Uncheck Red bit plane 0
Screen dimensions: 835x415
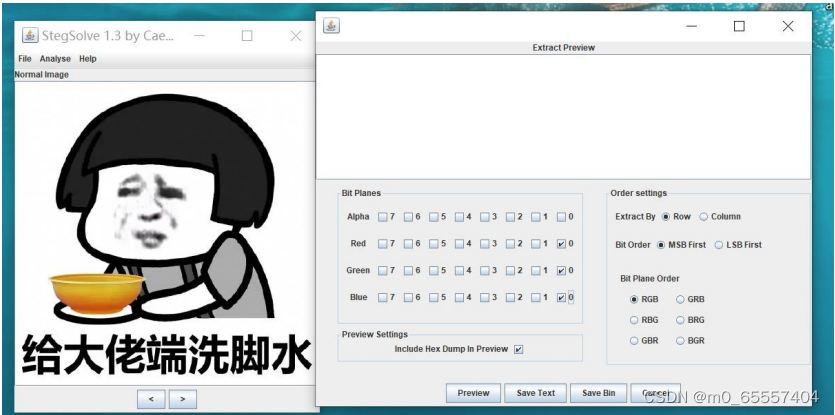coord(561,243)
